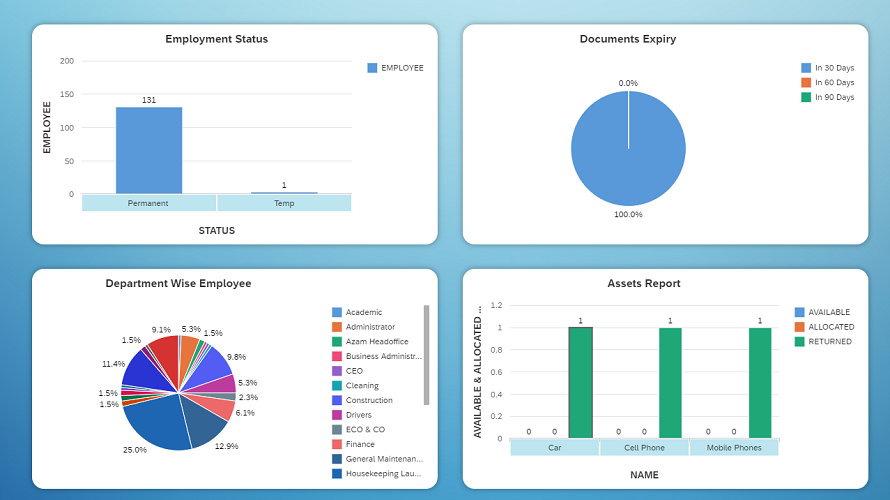Click the Documents Expiry pie chart
The width and height of the screenshot is (890, 500).
coord(628,149)
